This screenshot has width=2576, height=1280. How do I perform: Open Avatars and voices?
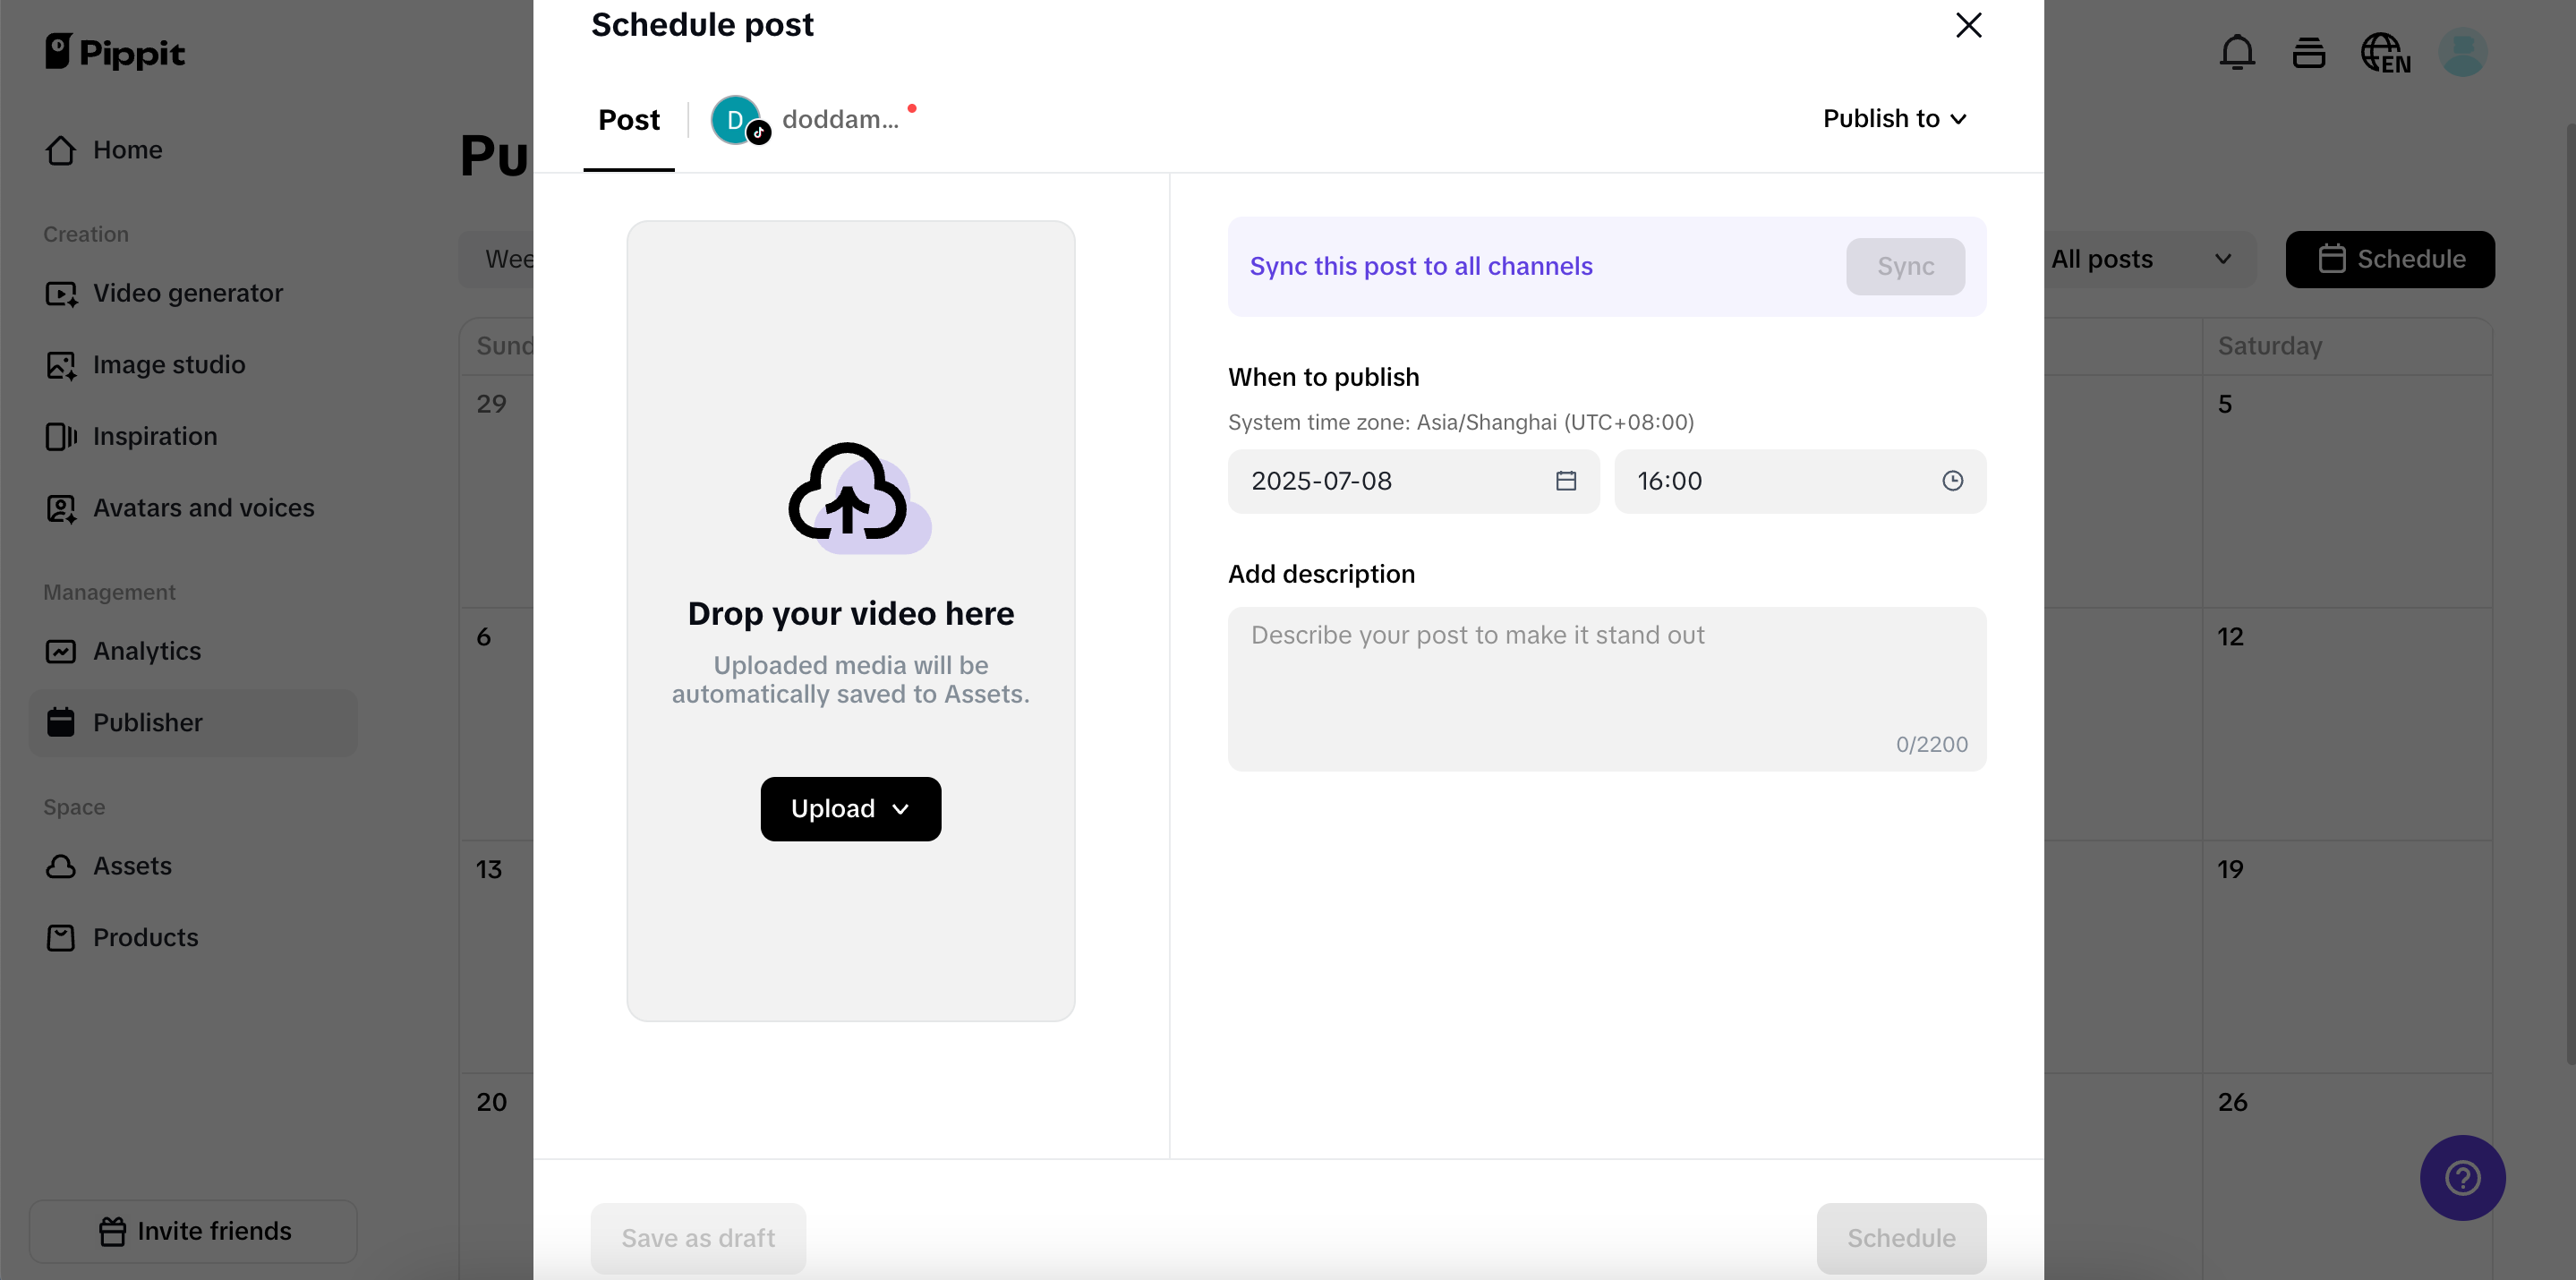204,508
